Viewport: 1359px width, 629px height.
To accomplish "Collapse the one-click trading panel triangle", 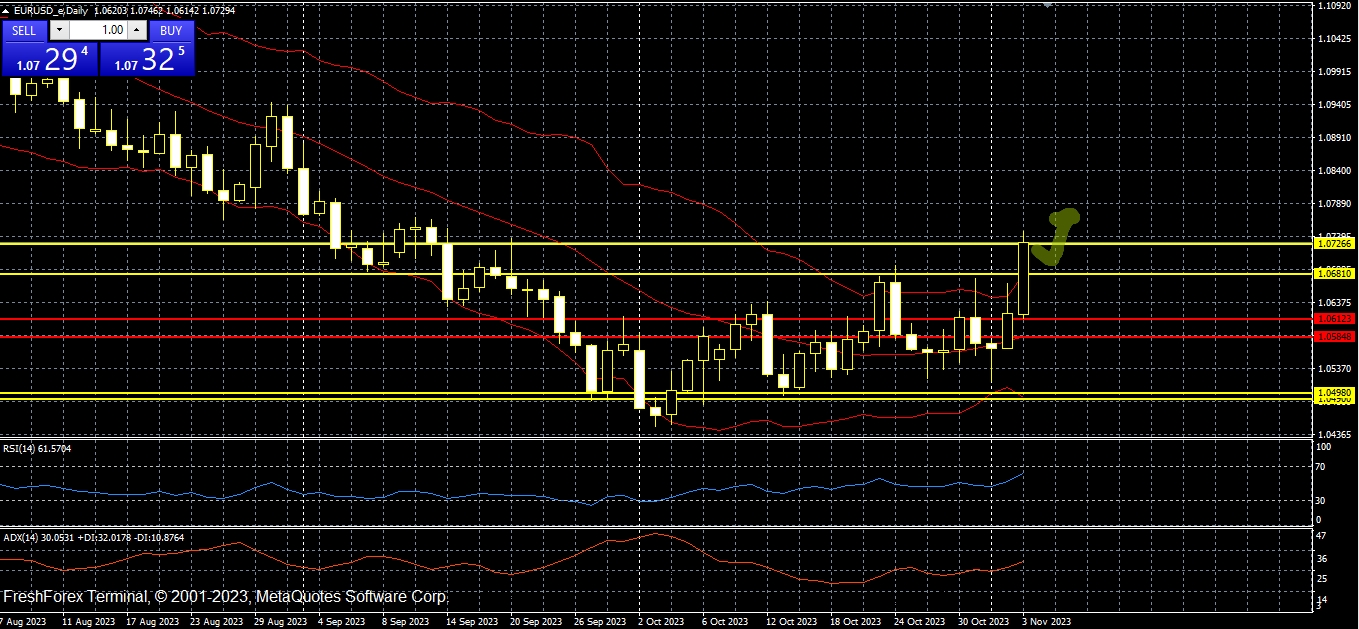I will (x=6, y=10).
